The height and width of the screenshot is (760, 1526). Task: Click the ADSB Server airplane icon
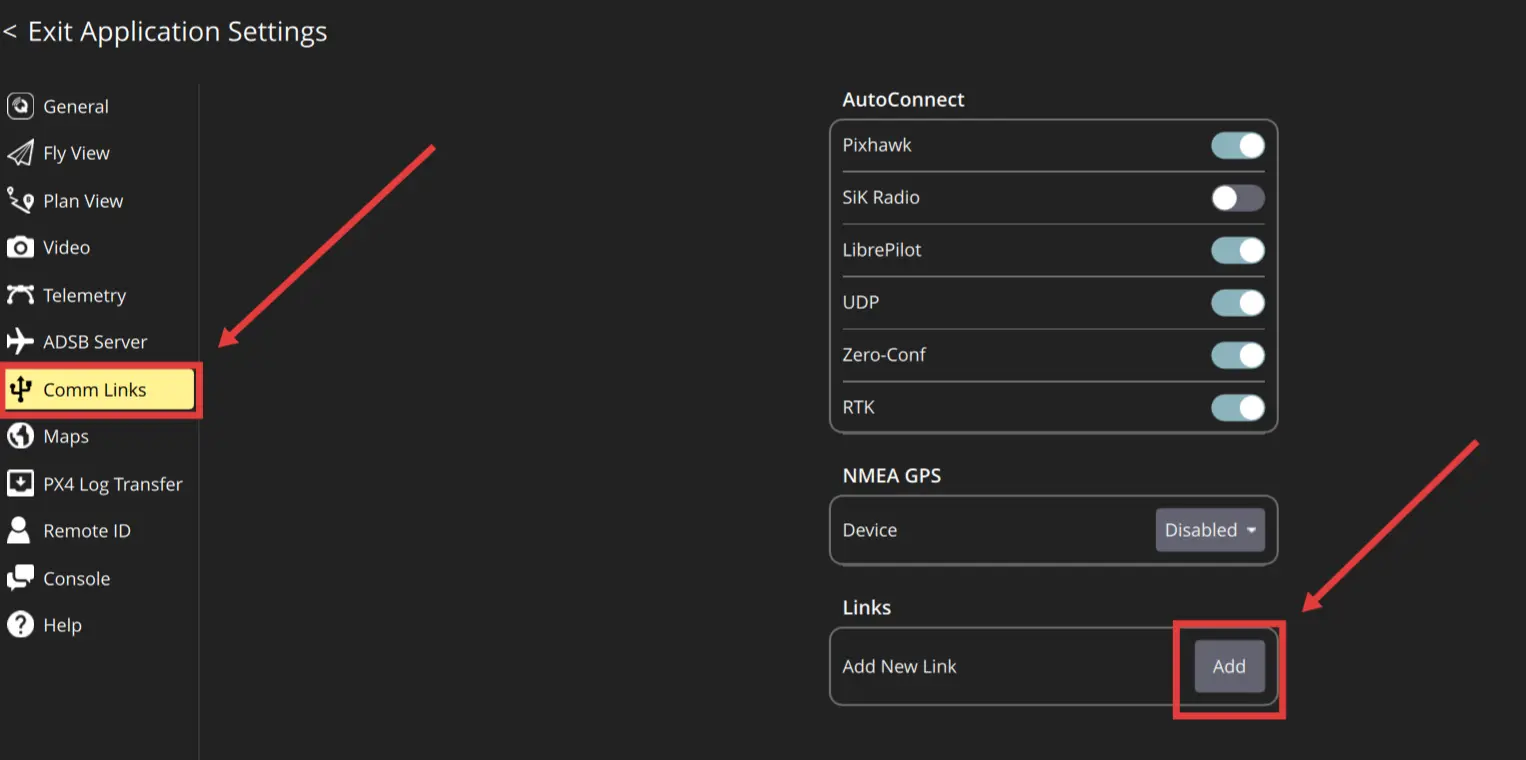point(20,341)
